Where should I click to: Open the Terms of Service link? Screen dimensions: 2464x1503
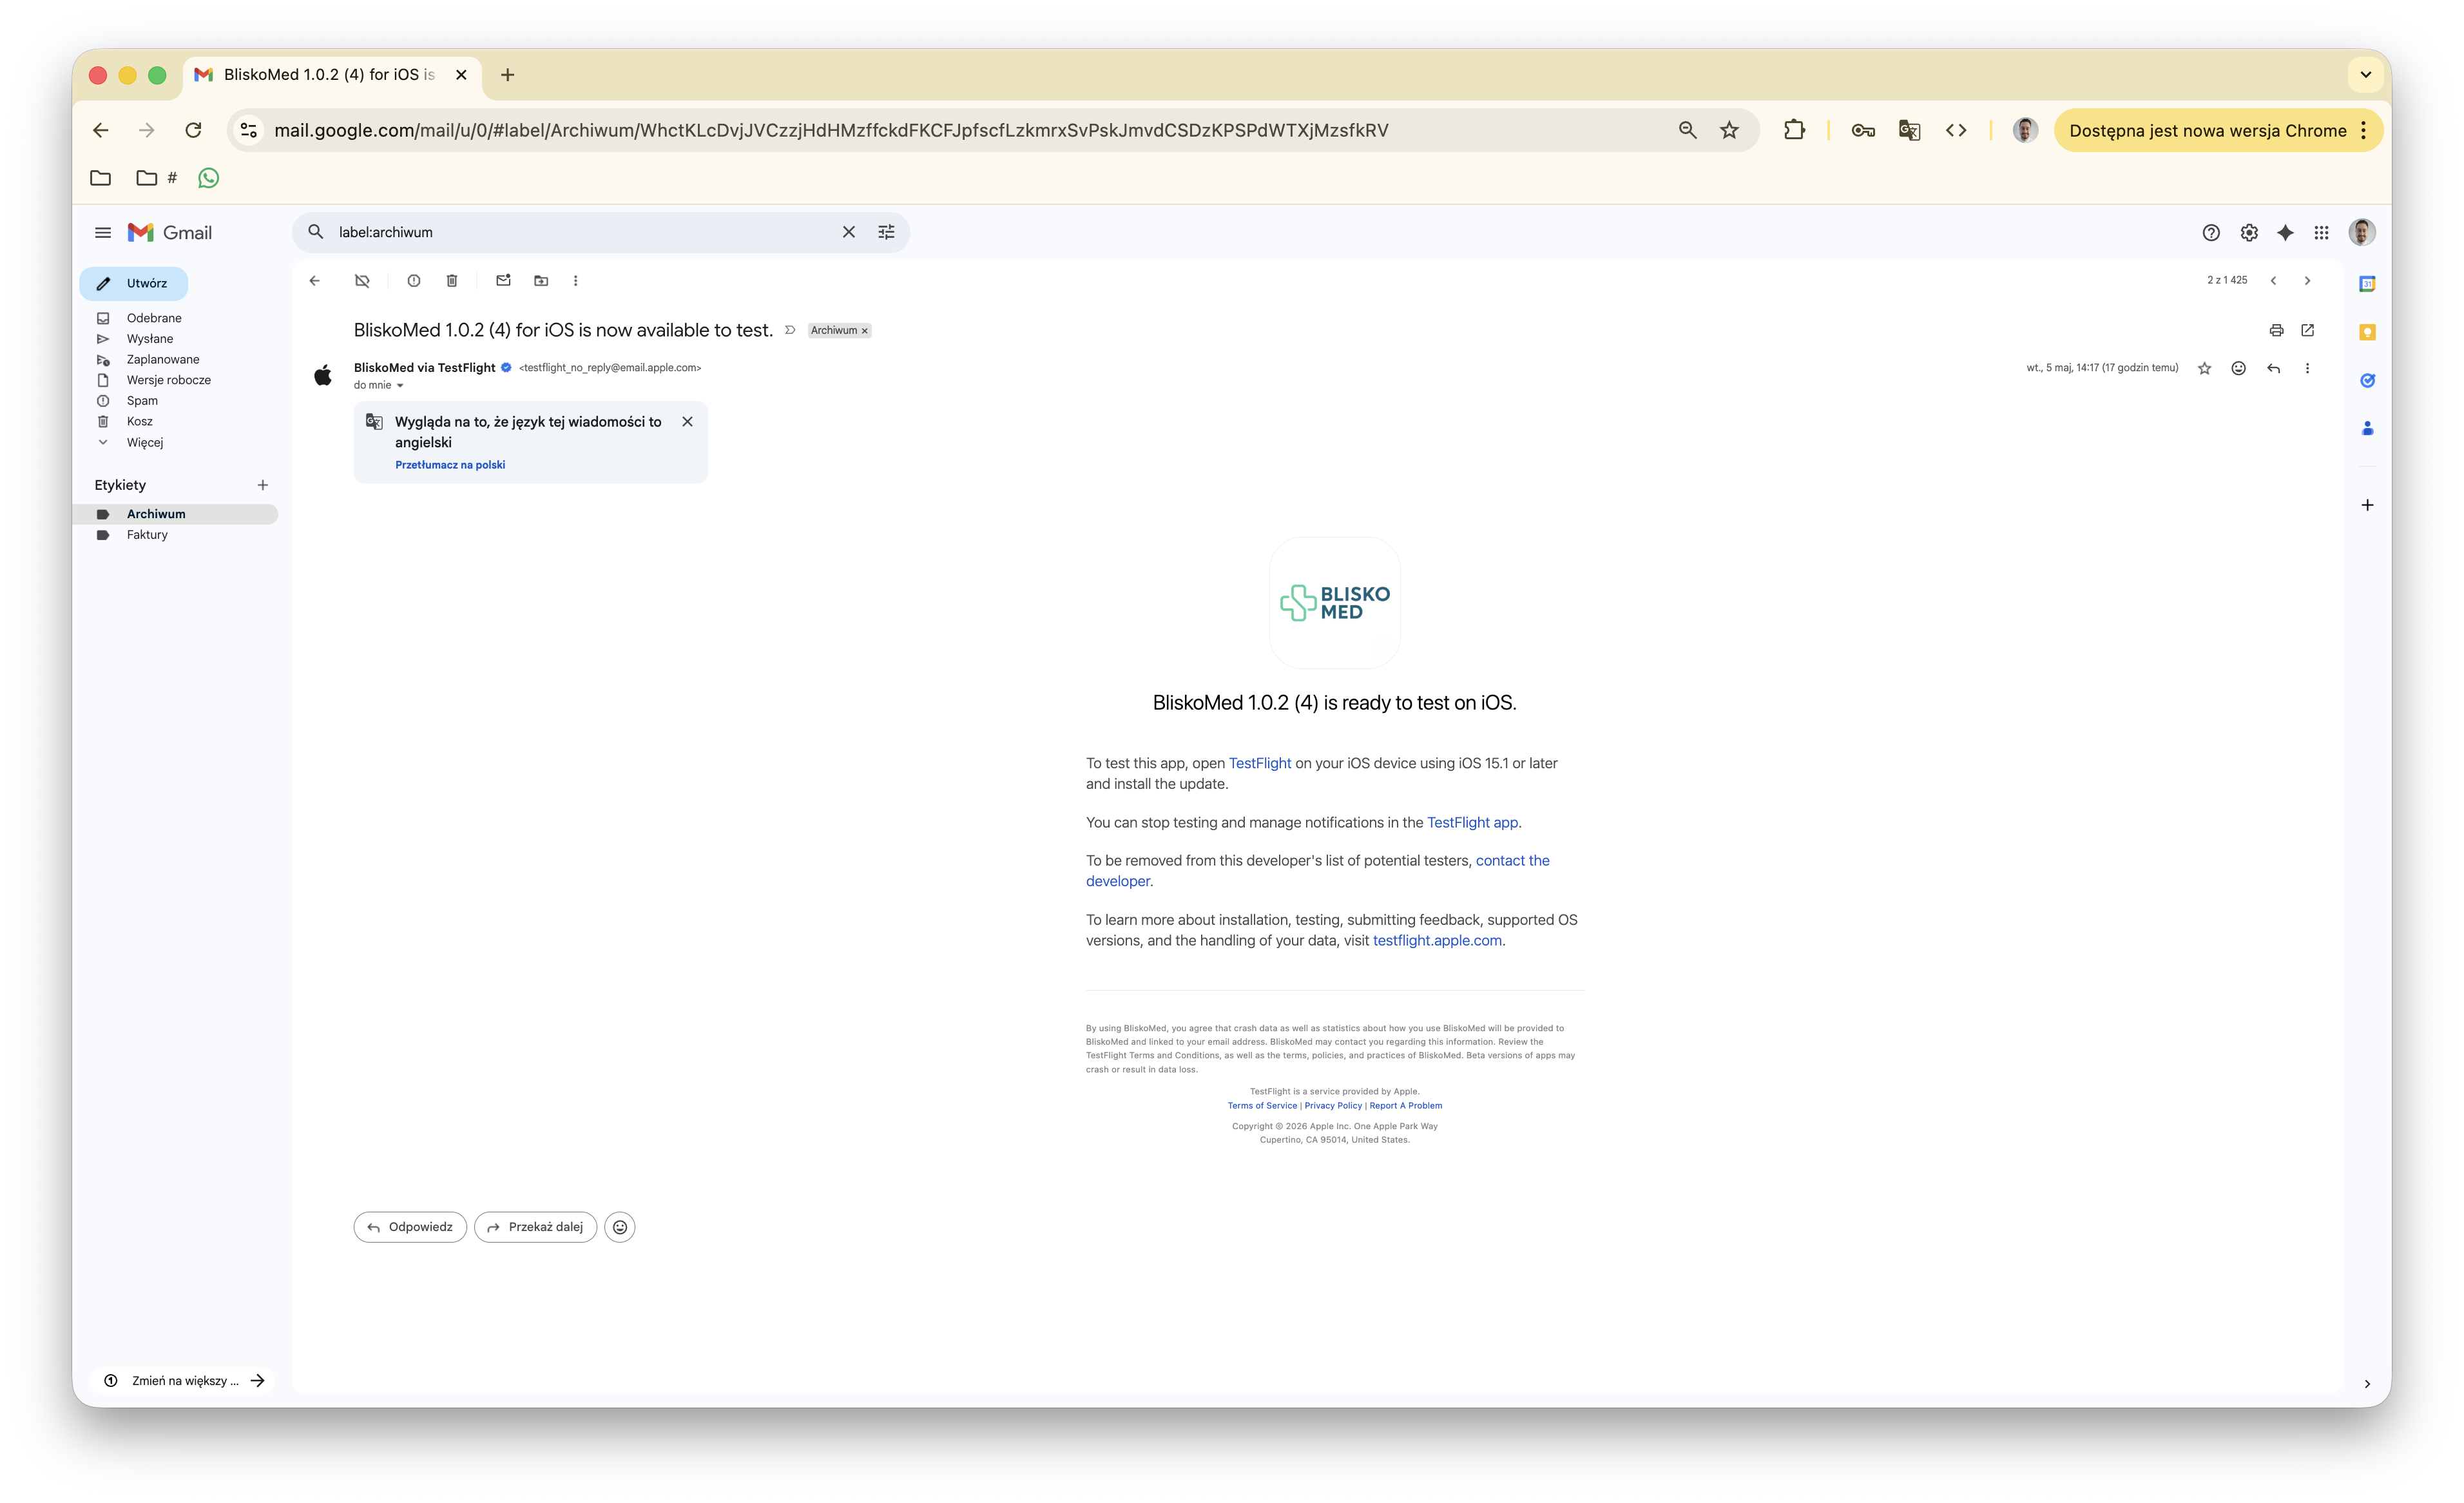tap(1262, 1106)
